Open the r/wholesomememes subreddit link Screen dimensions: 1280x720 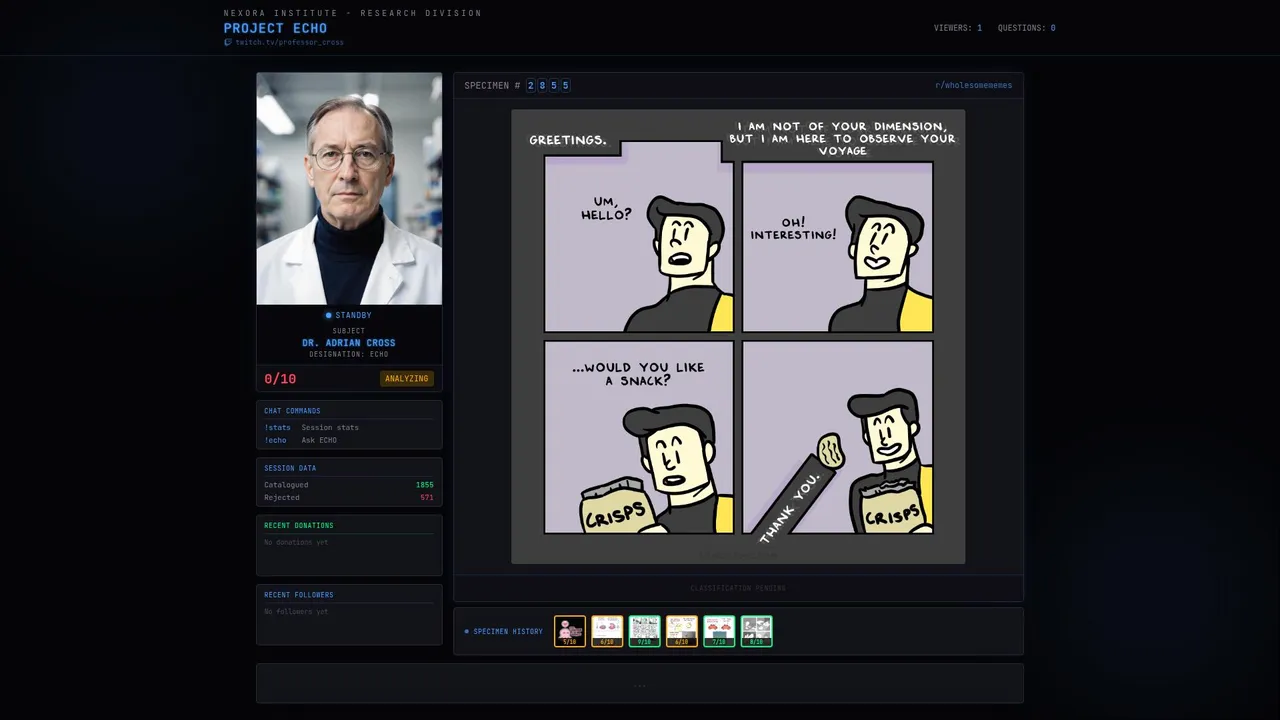973,86
